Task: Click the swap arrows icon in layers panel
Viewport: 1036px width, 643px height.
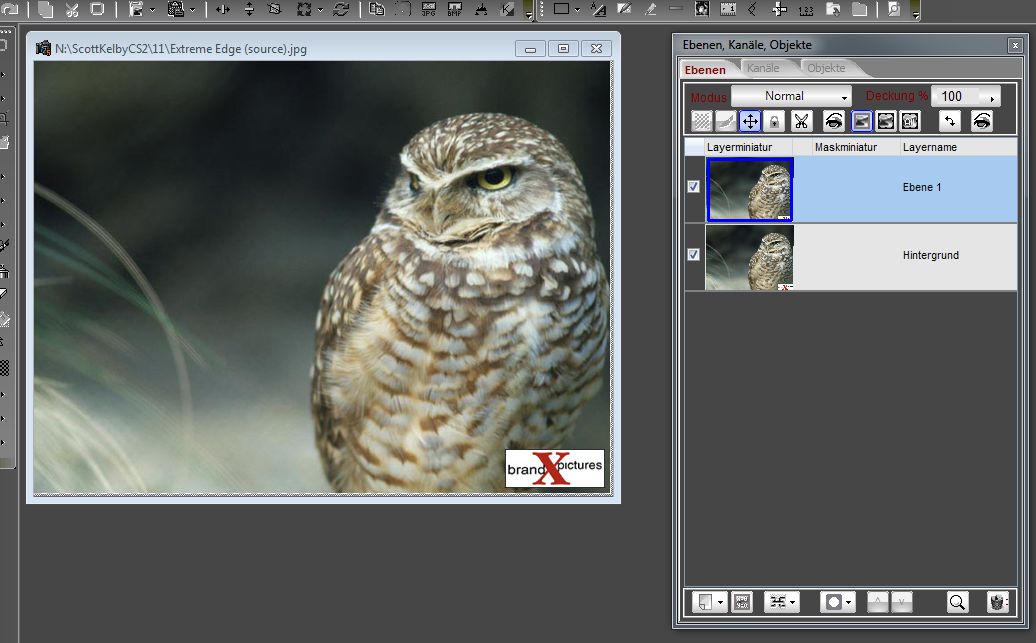Action: 949,121
